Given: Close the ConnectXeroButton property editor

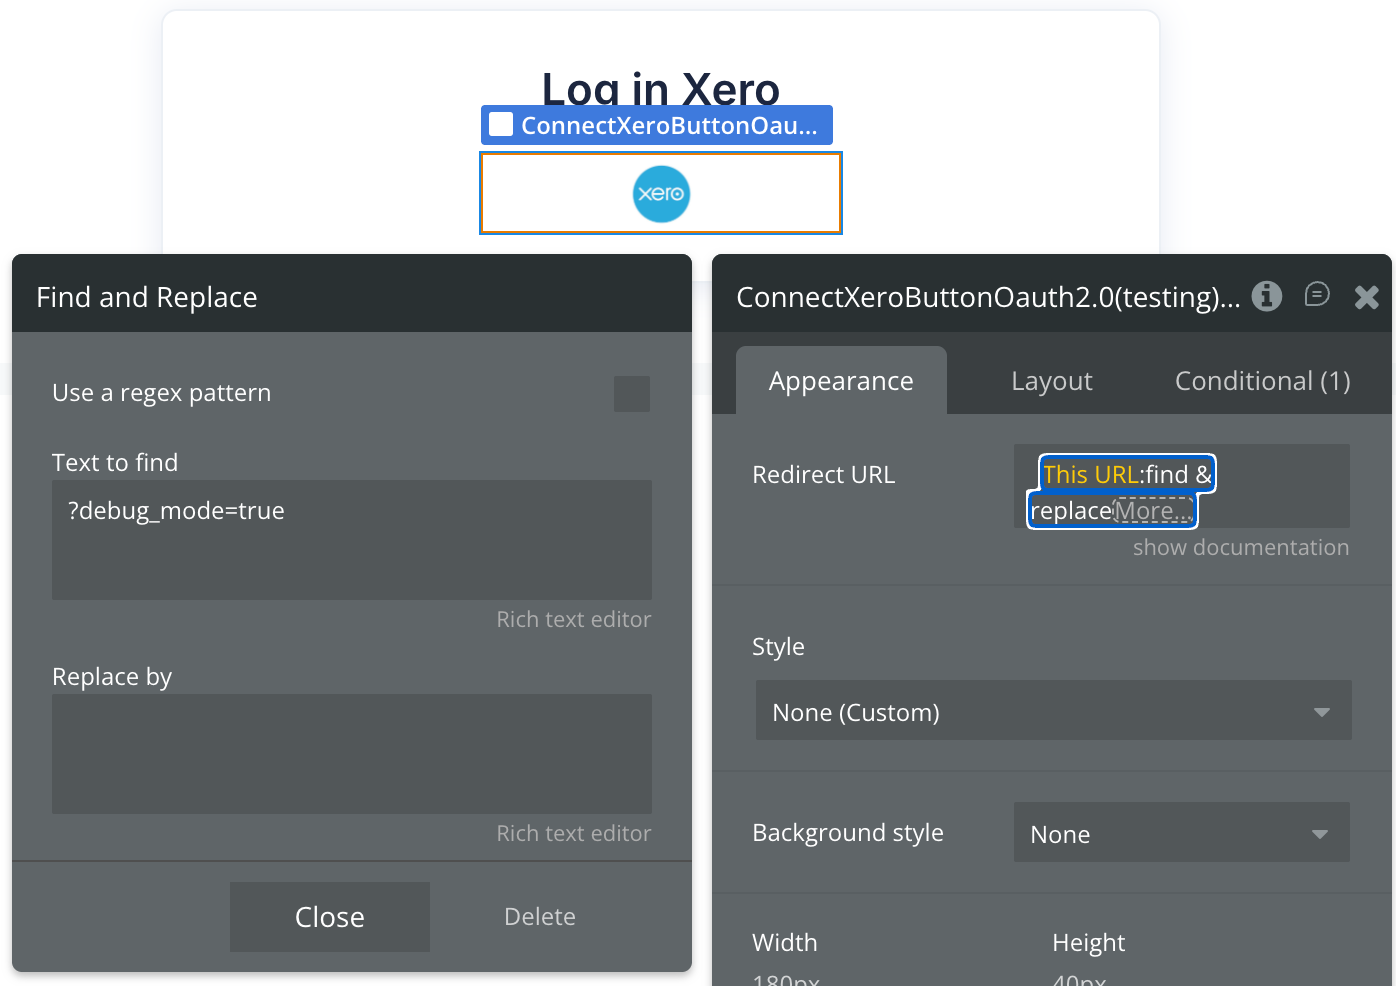Looking at the screenshot, I should 1367,297.
